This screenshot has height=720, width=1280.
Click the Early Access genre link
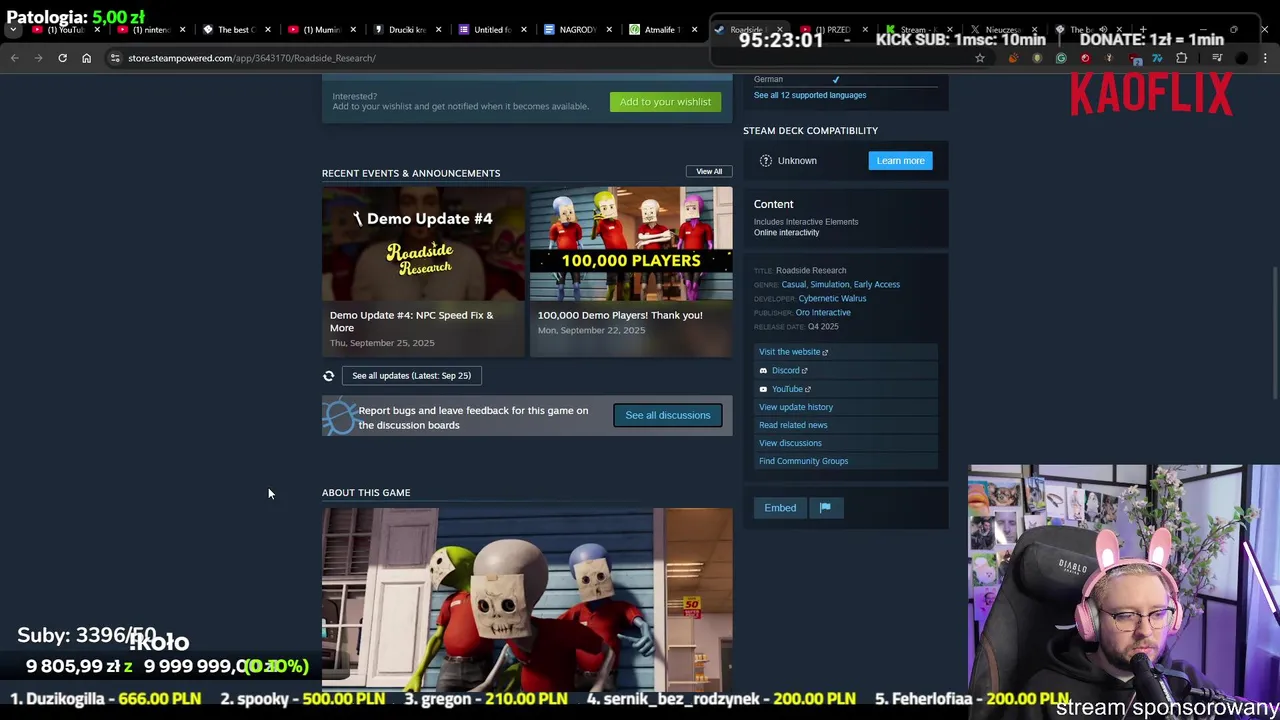(877, 285)
